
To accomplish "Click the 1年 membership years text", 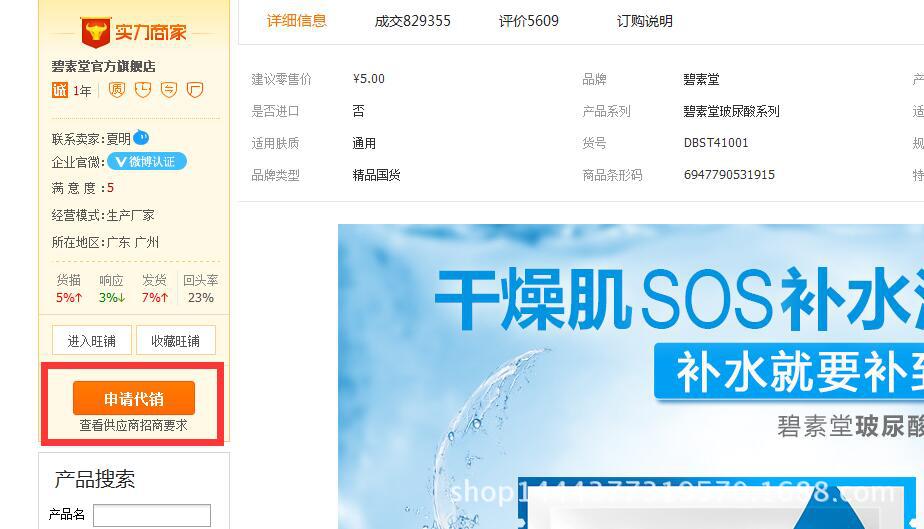I will click(x=82, y=91).
